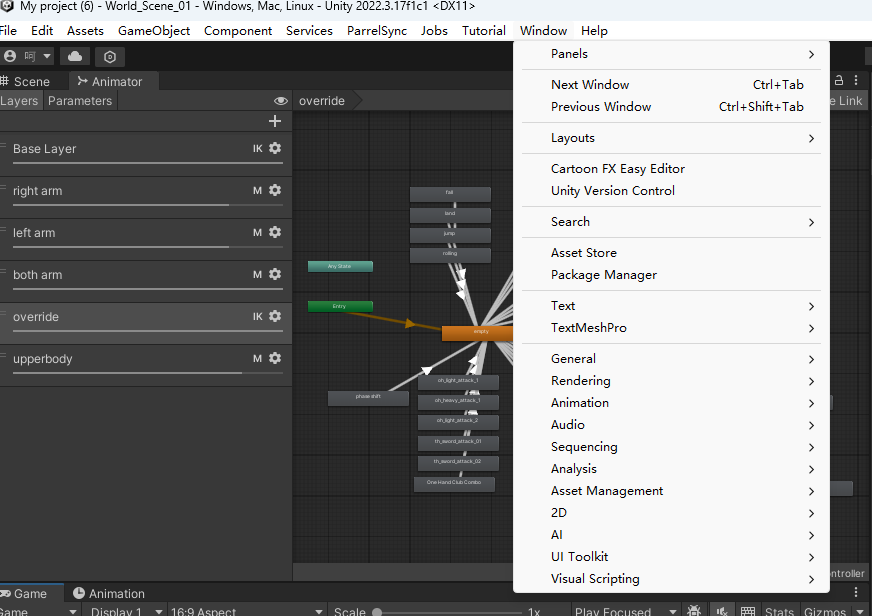This screenshot has height=616, width=872.
Task: Open the ParrelSync menu
Action: [376, 31]
